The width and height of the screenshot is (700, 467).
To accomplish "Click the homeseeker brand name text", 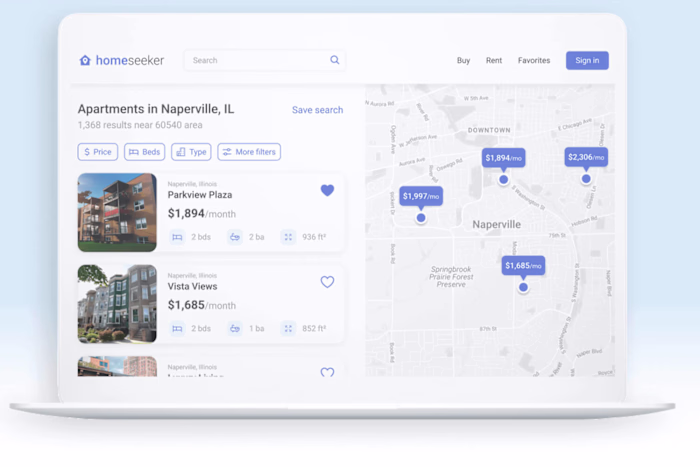I will pos(130,60).
